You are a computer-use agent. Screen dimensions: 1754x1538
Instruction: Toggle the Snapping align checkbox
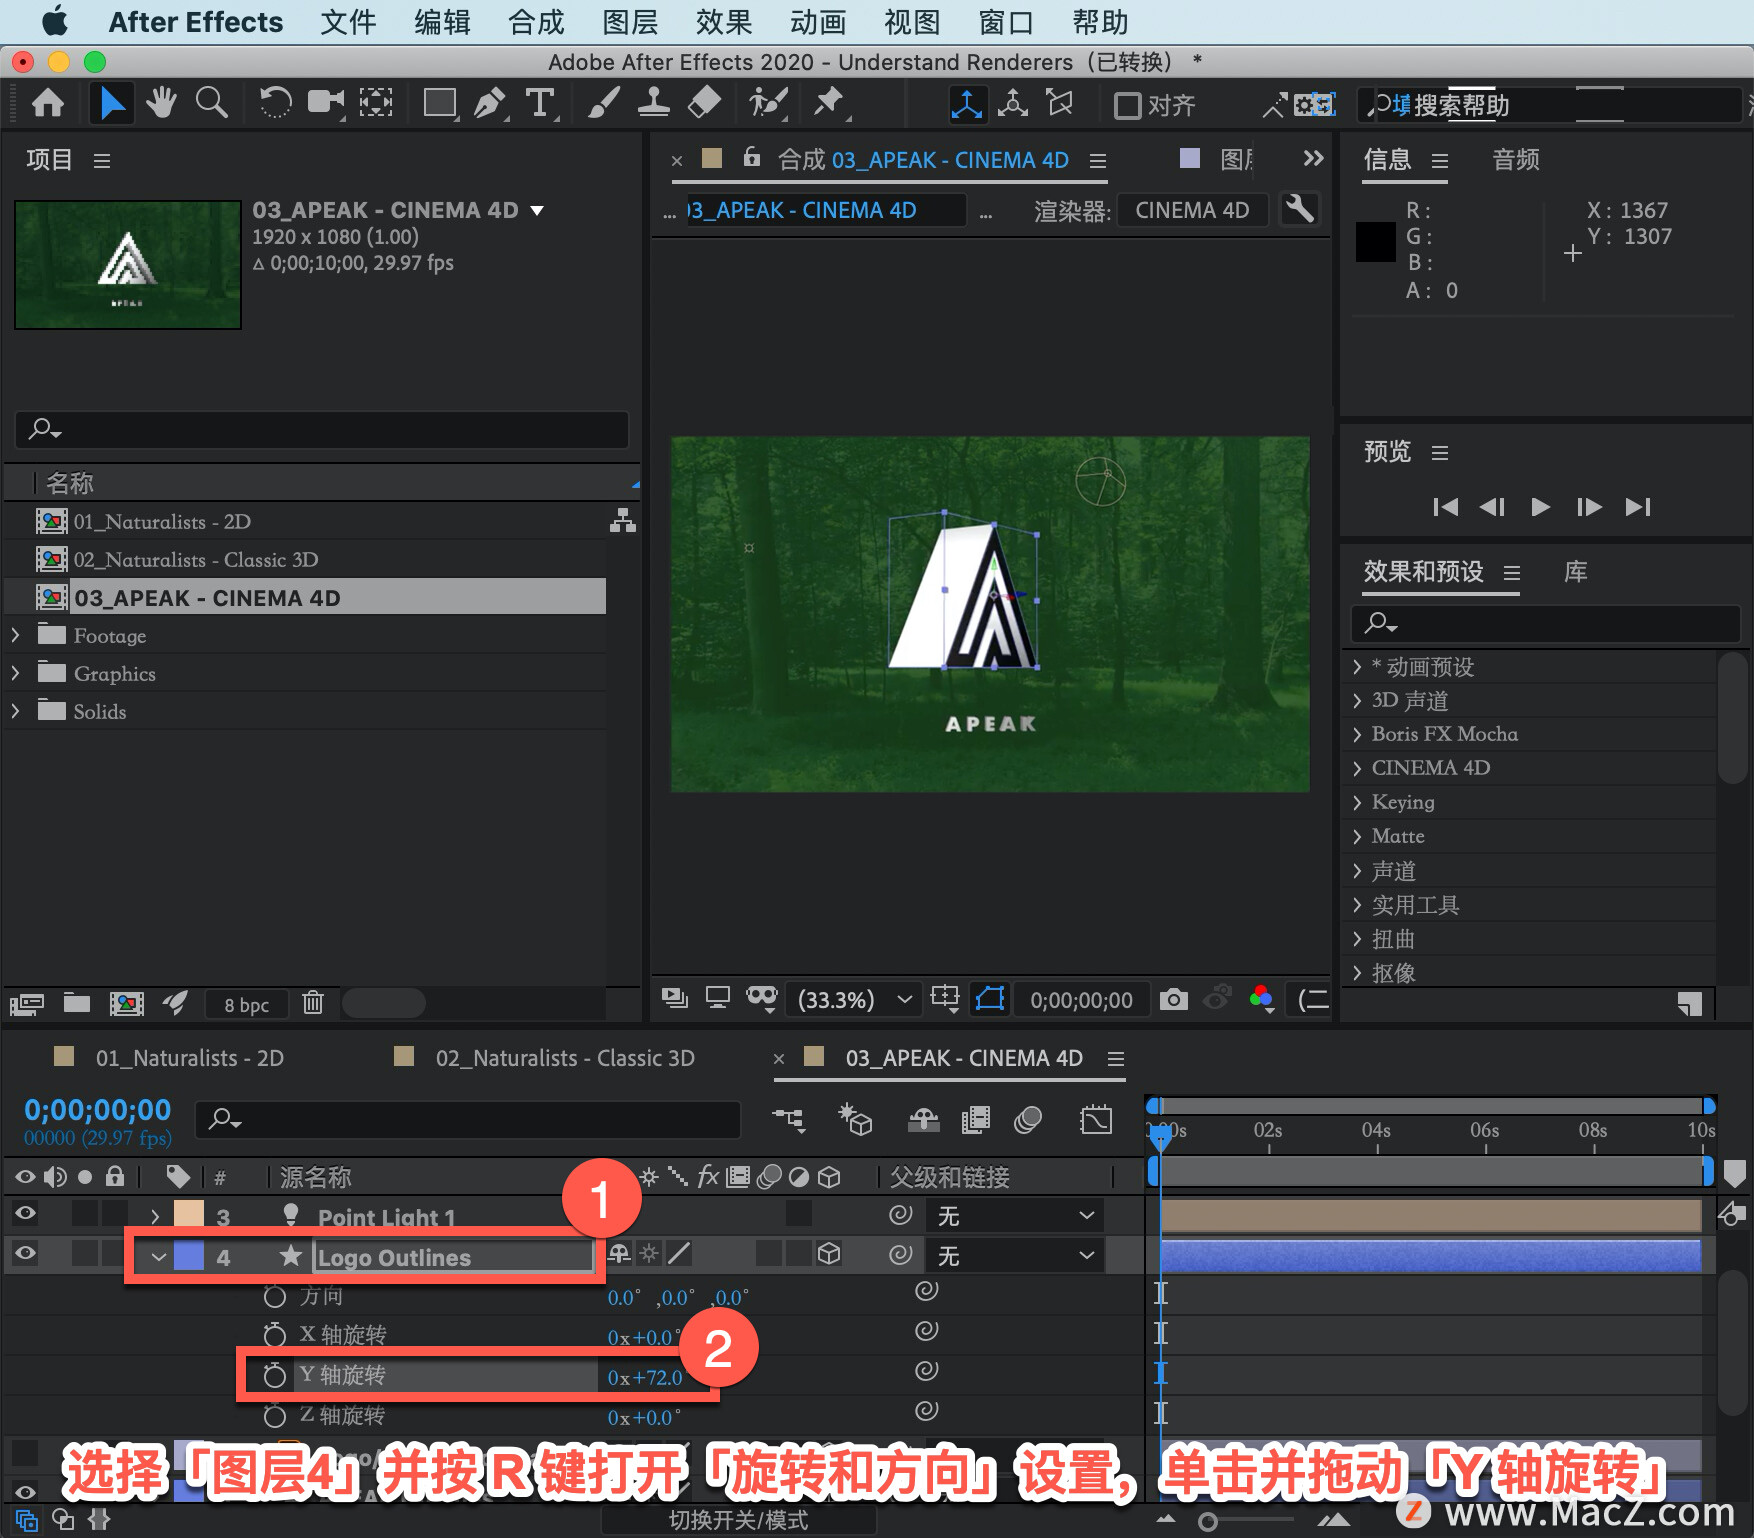1128,105
